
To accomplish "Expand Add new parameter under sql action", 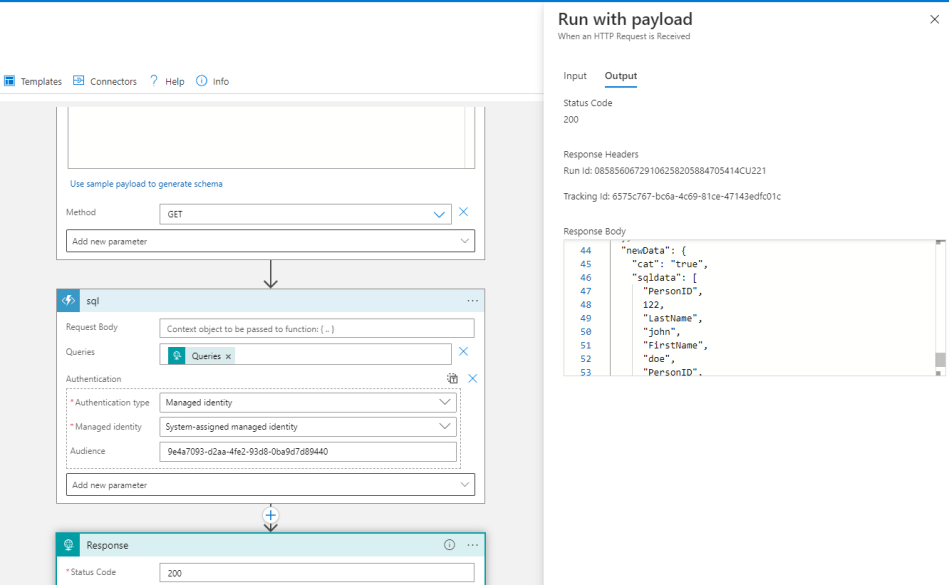I will pyautogui.click(x=270, y=485).
